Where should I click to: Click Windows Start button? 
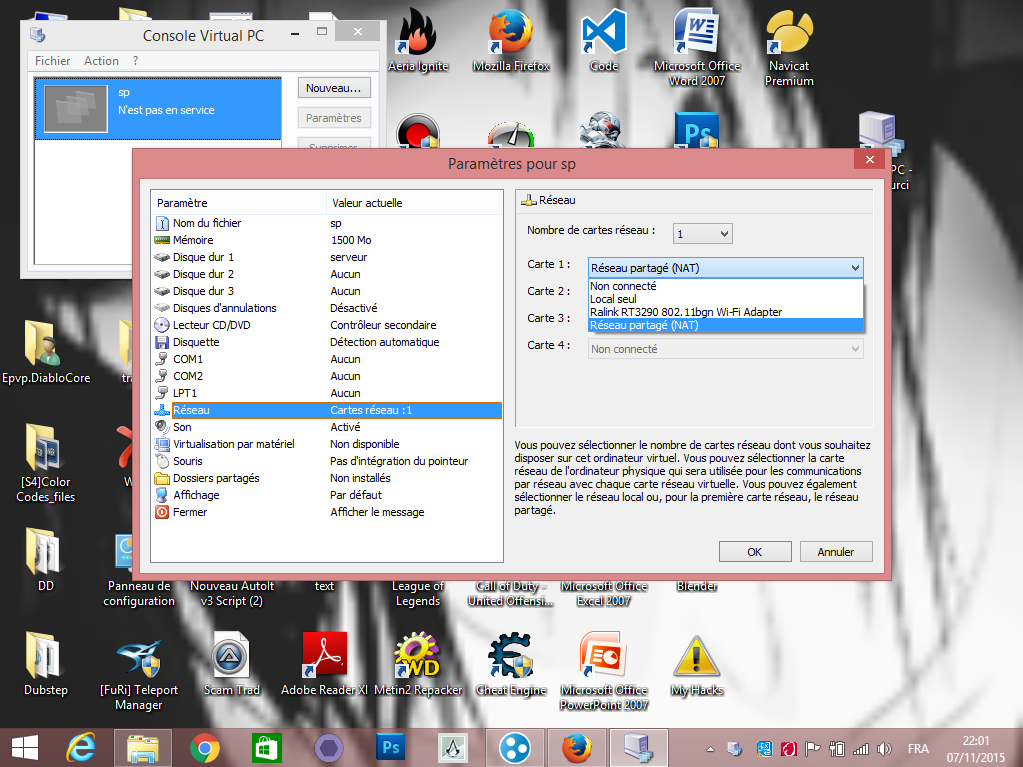[x=25, y=748]
